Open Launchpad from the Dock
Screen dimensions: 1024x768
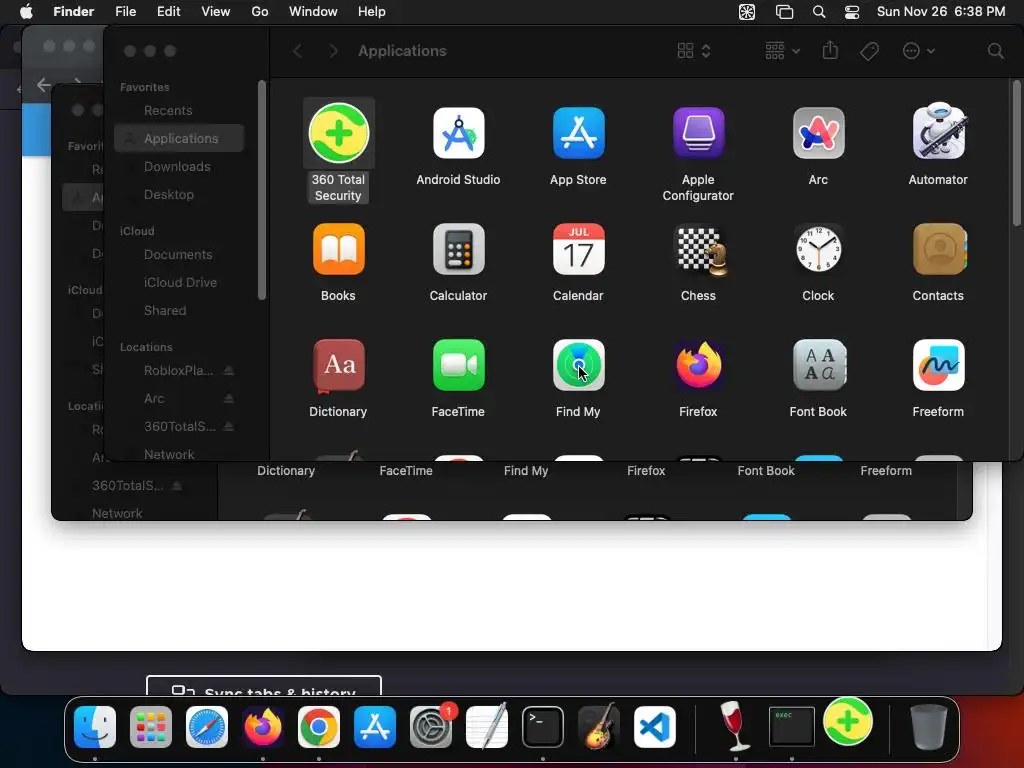pos(151,727)
